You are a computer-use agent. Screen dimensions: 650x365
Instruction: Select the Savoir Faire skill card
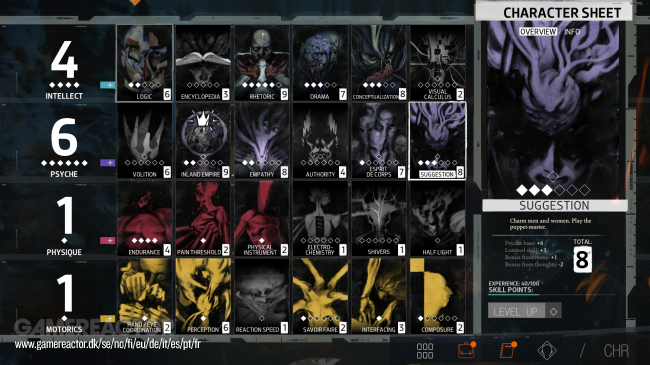320,296
